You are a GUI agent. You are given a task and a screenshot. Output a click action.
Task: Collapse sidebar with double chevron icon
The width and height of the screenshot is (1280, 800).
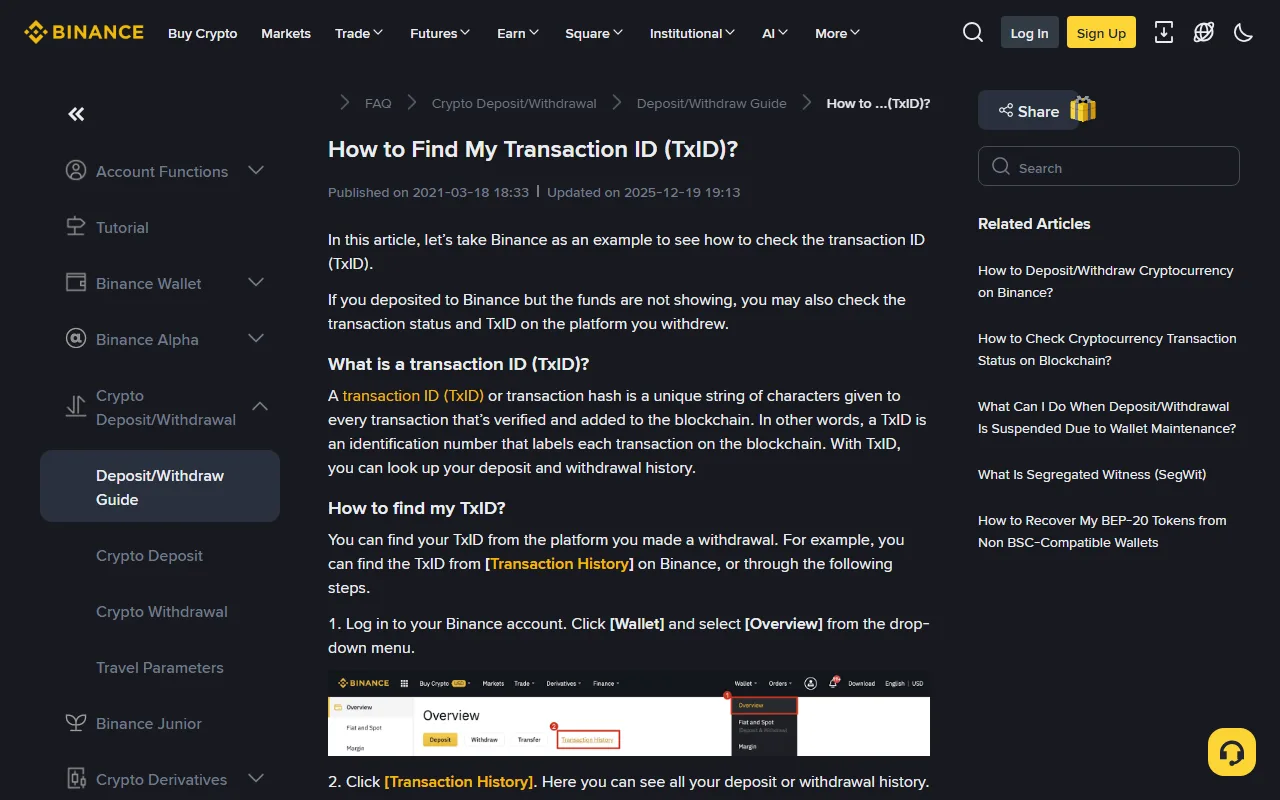click(x=76, y=114)
